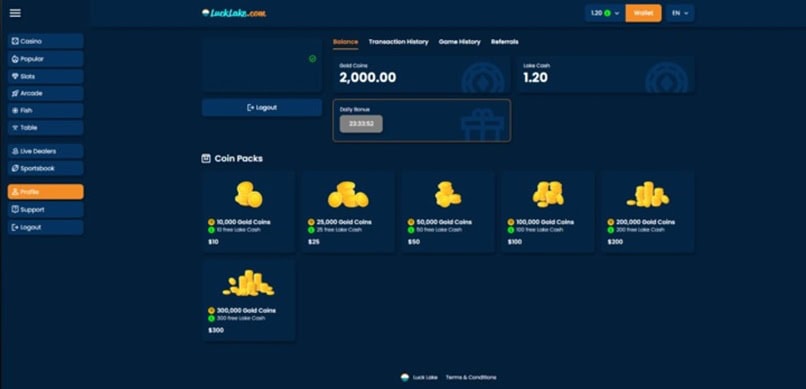Switch to the Game History tab
Screen dimensions: 806x389
(x=460, y=42)
